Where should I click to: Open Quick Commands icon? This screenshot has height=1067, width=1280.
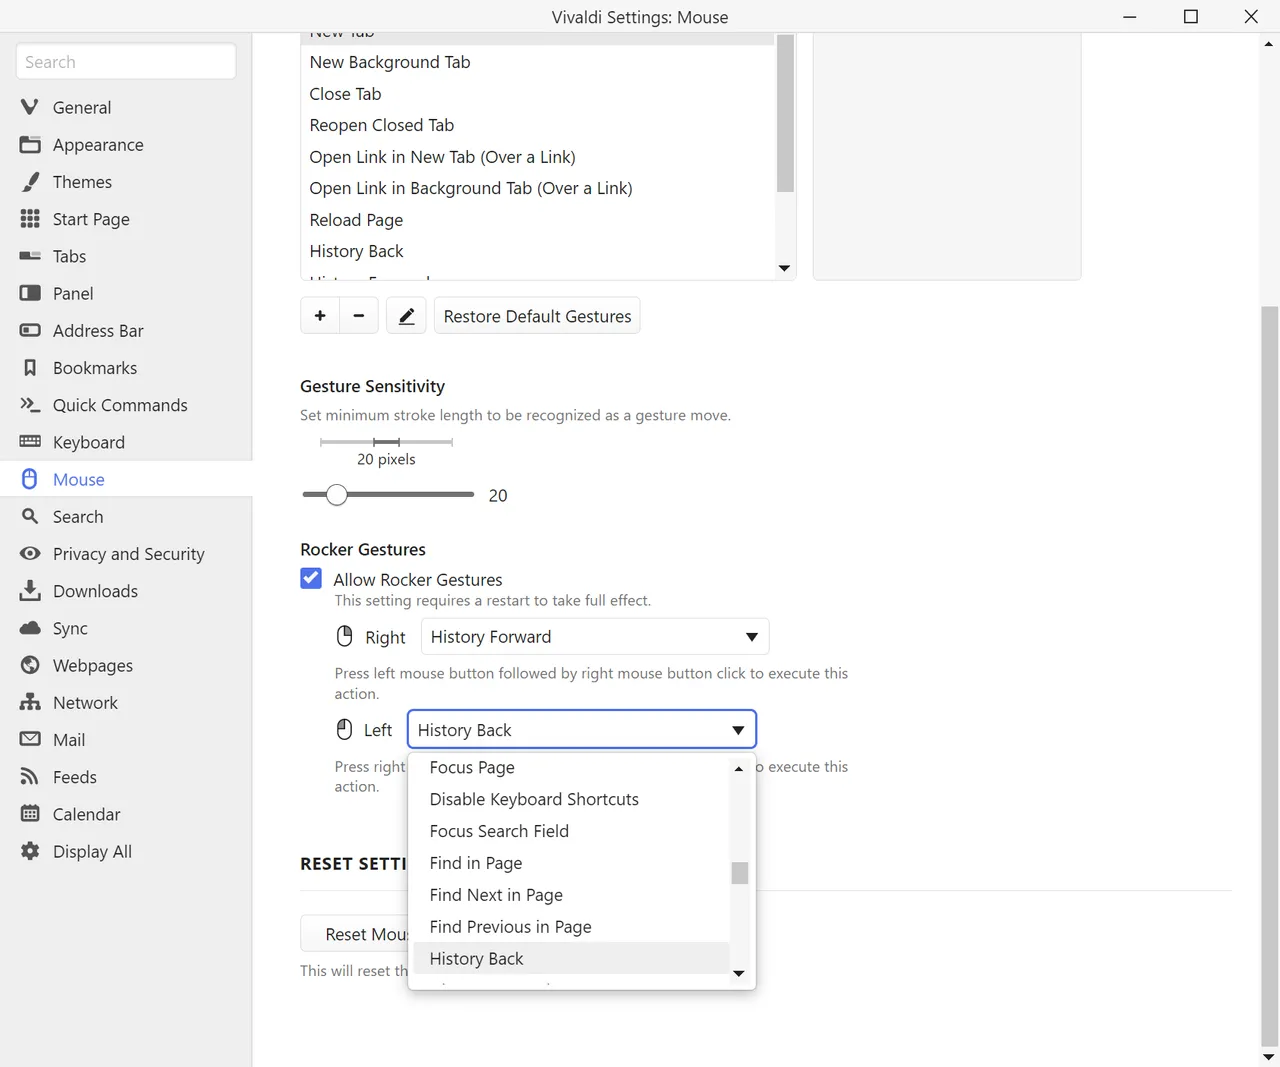pyautogui.click(x=30, y=404)
